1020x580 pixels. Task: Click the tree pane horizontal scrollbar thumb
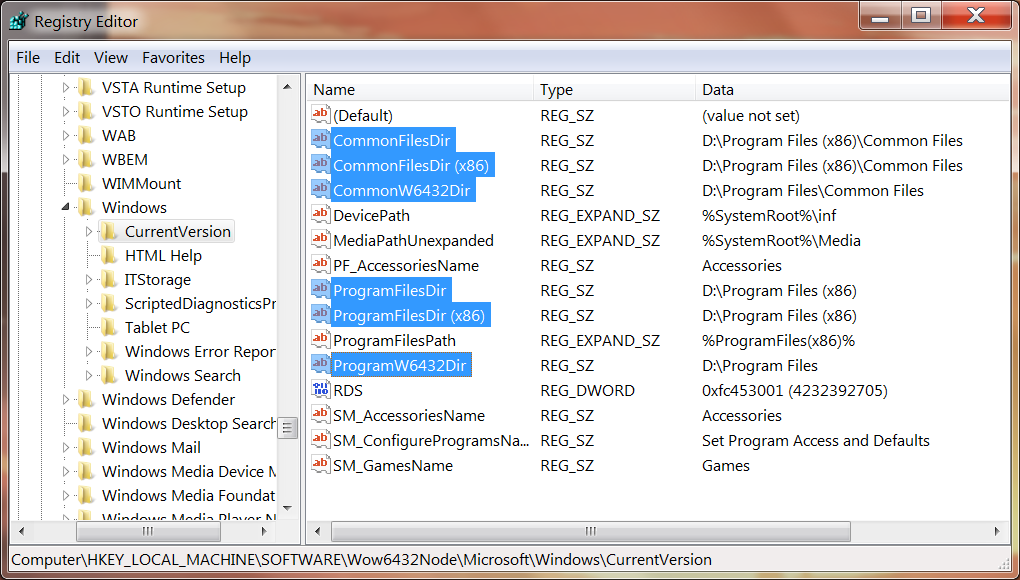pyautogui.click(x=148, y=531)
